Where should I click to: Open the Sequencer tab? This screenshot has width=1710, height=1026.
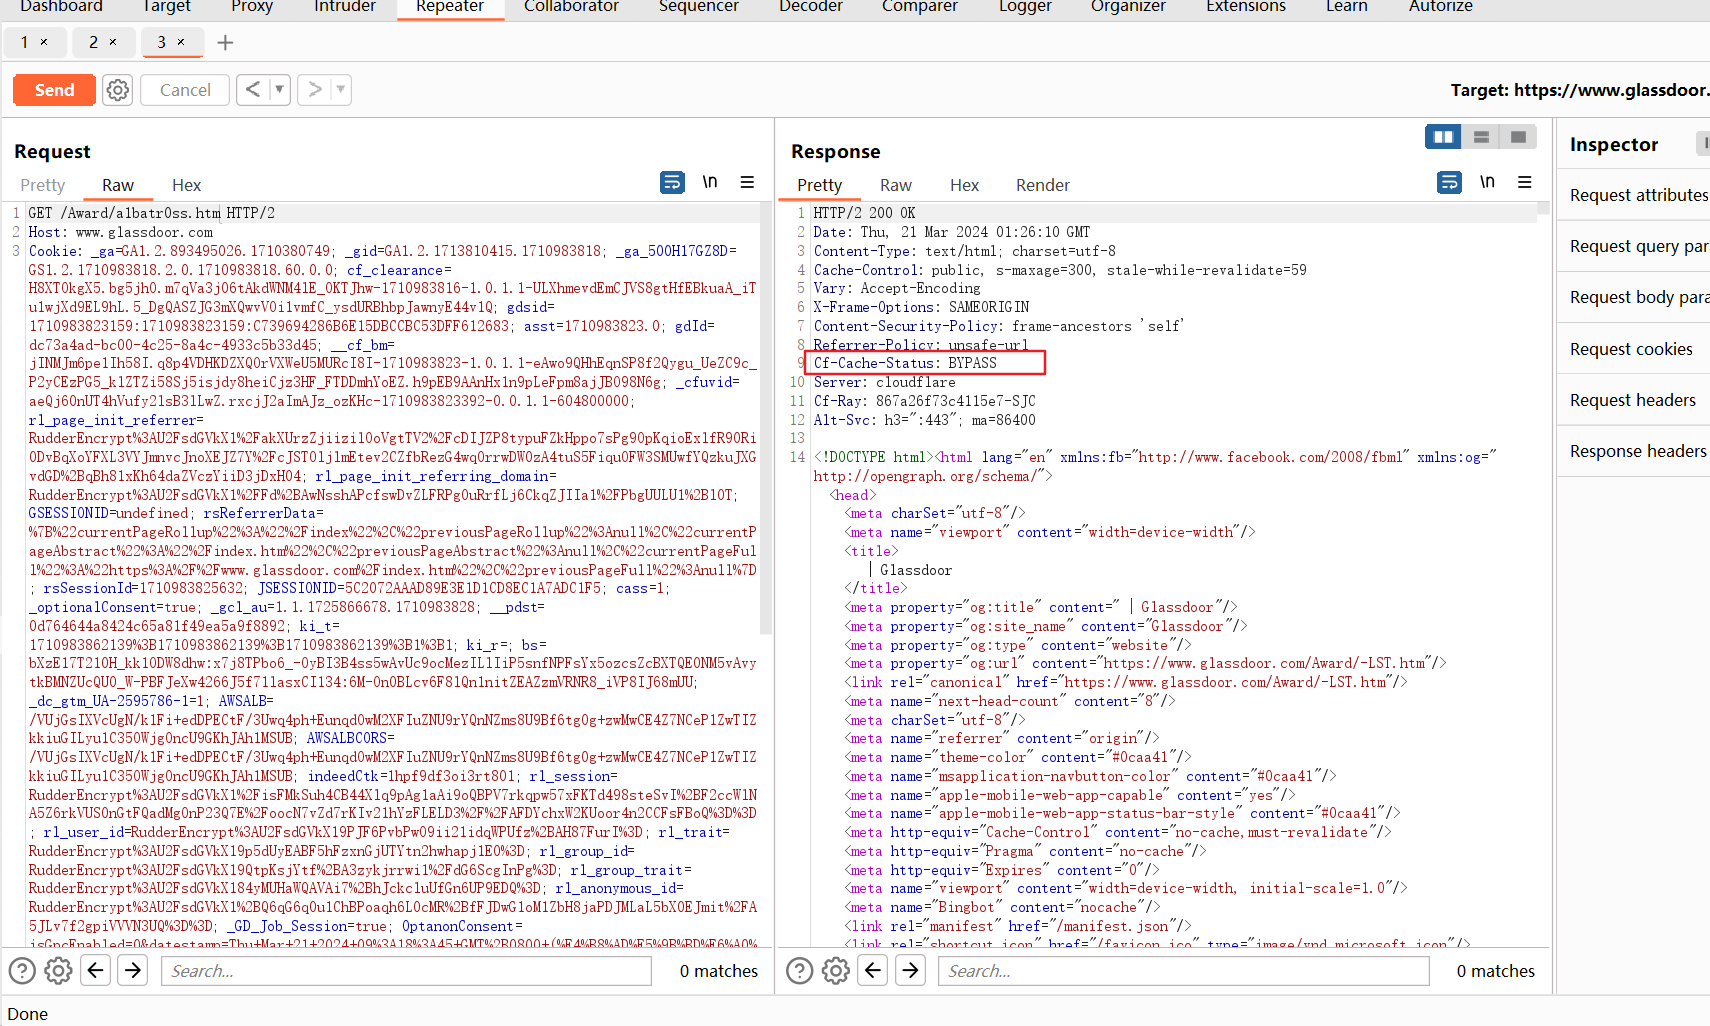(699, 7)
